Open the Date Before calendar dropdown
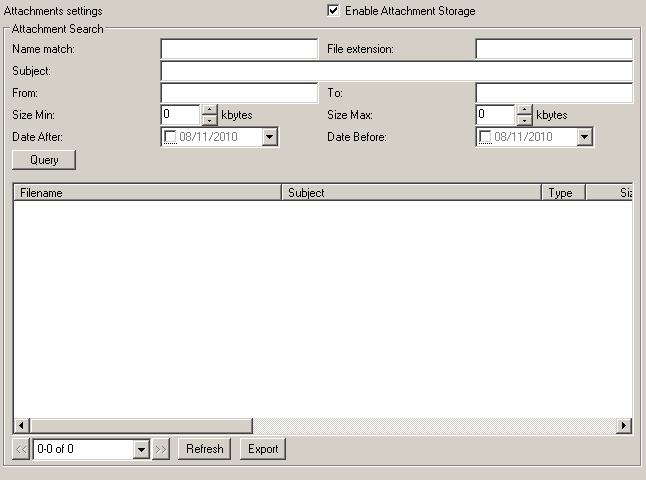 tap(585, 137)
